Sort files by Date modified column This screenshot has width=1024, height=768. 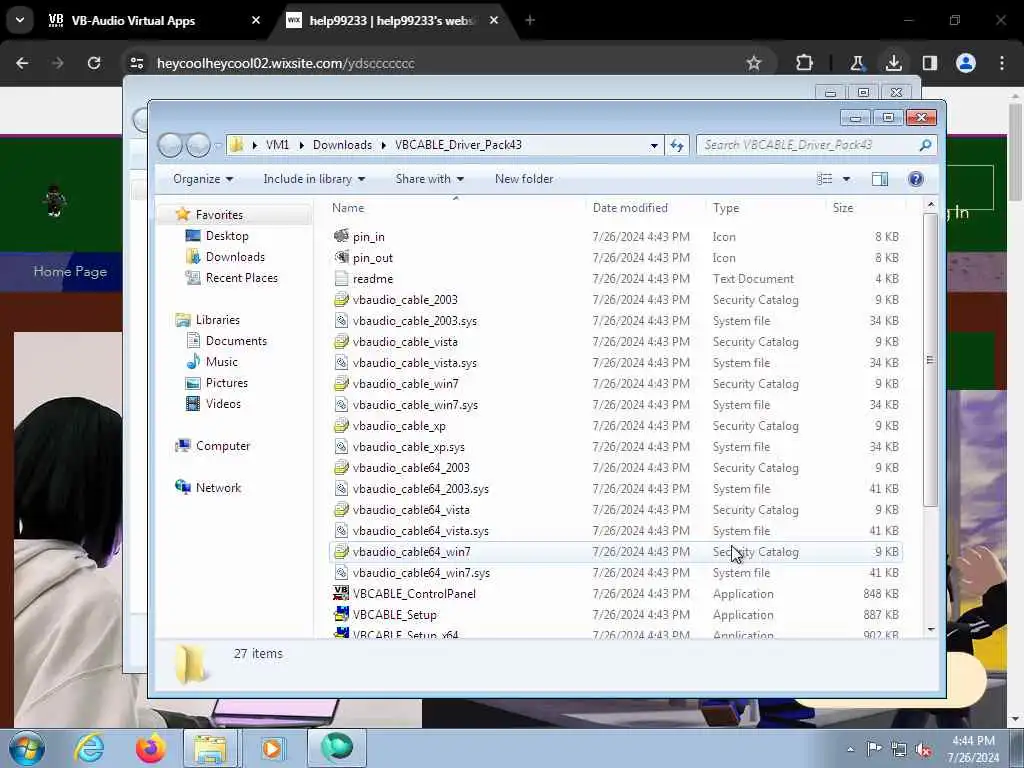tap(630, 208)
